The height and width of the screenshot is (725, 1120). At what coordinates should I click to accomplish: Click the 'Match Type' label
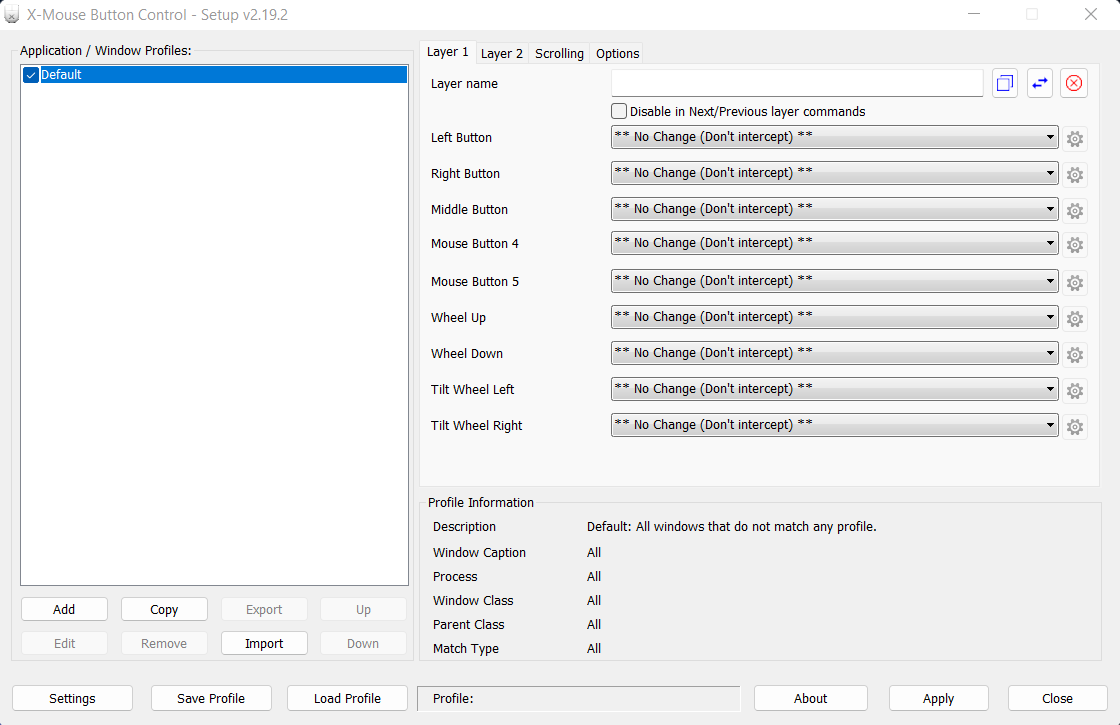point(466,649)
